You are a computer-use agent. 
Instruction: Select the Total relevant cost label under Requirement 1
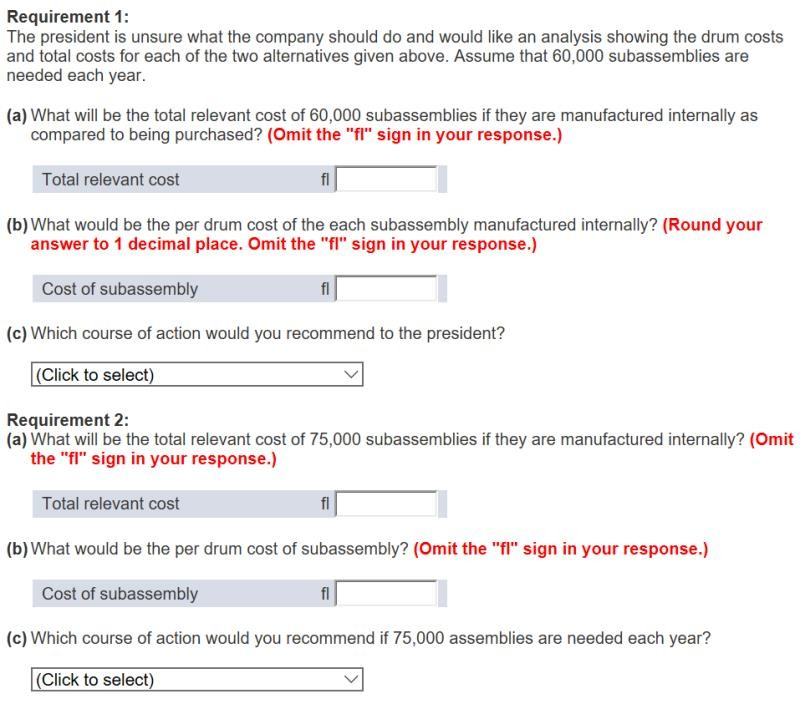tap(111, 180)
